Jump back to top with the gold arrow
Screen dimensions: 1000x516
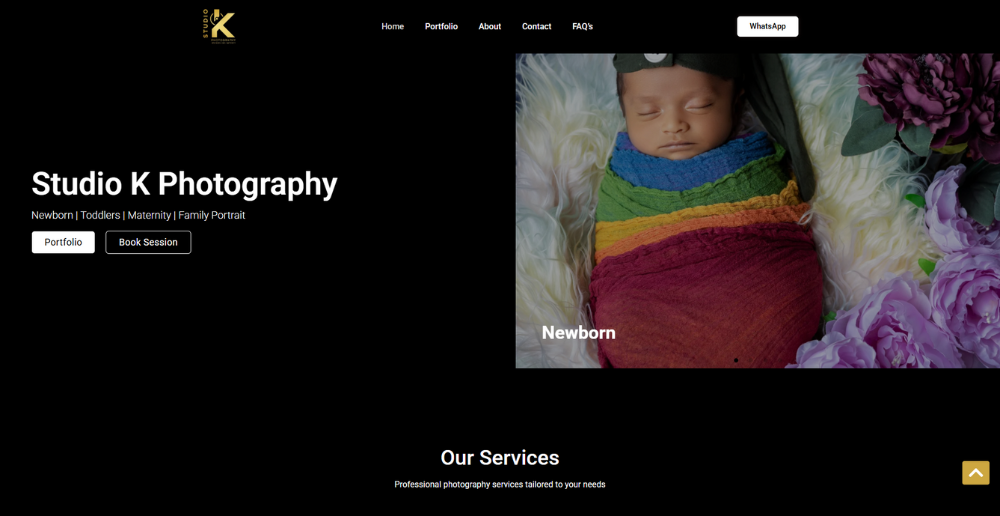[975, 473]
